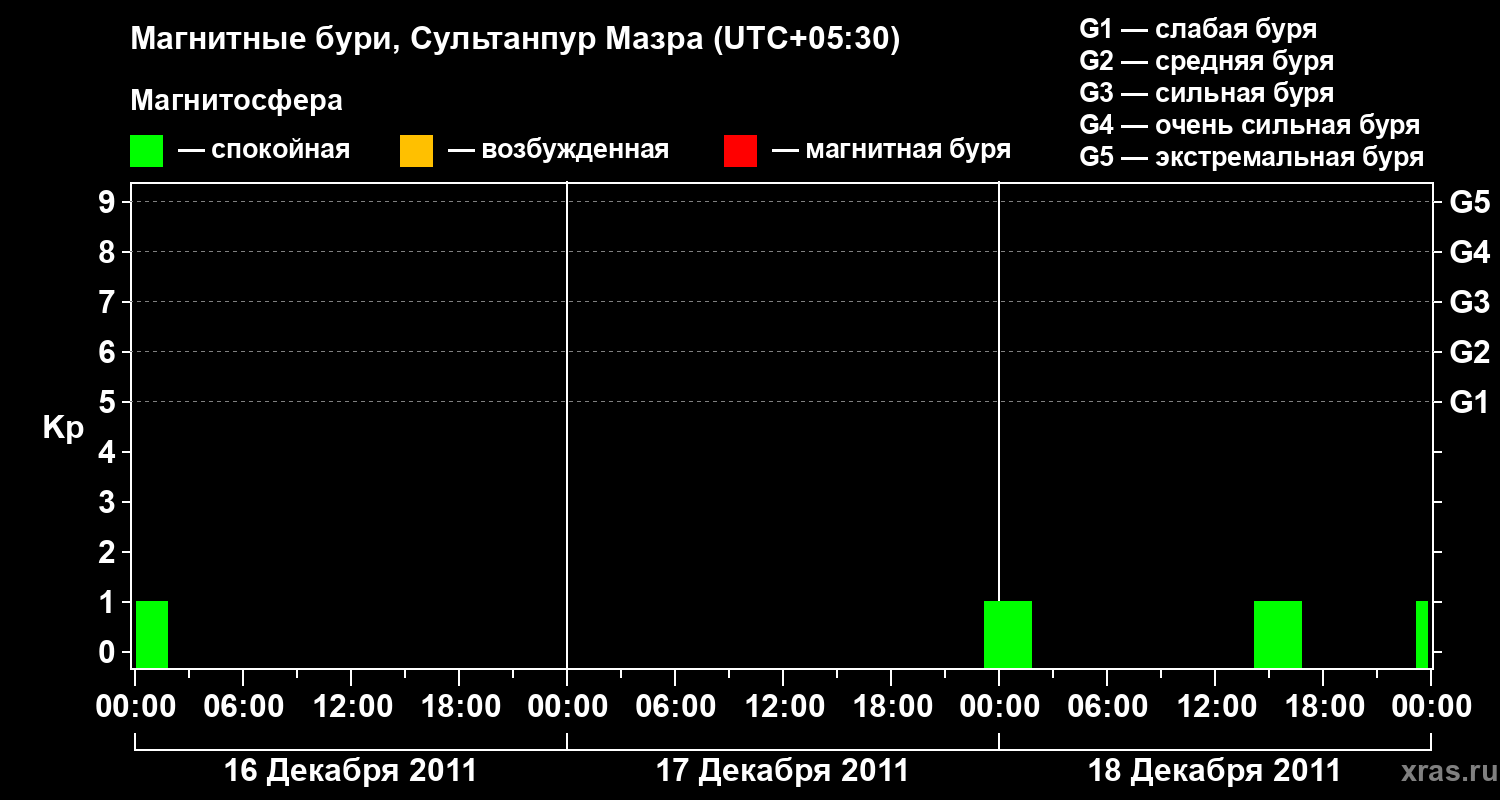Click the '— возбужденная' legend label

[x=558, y=151]
